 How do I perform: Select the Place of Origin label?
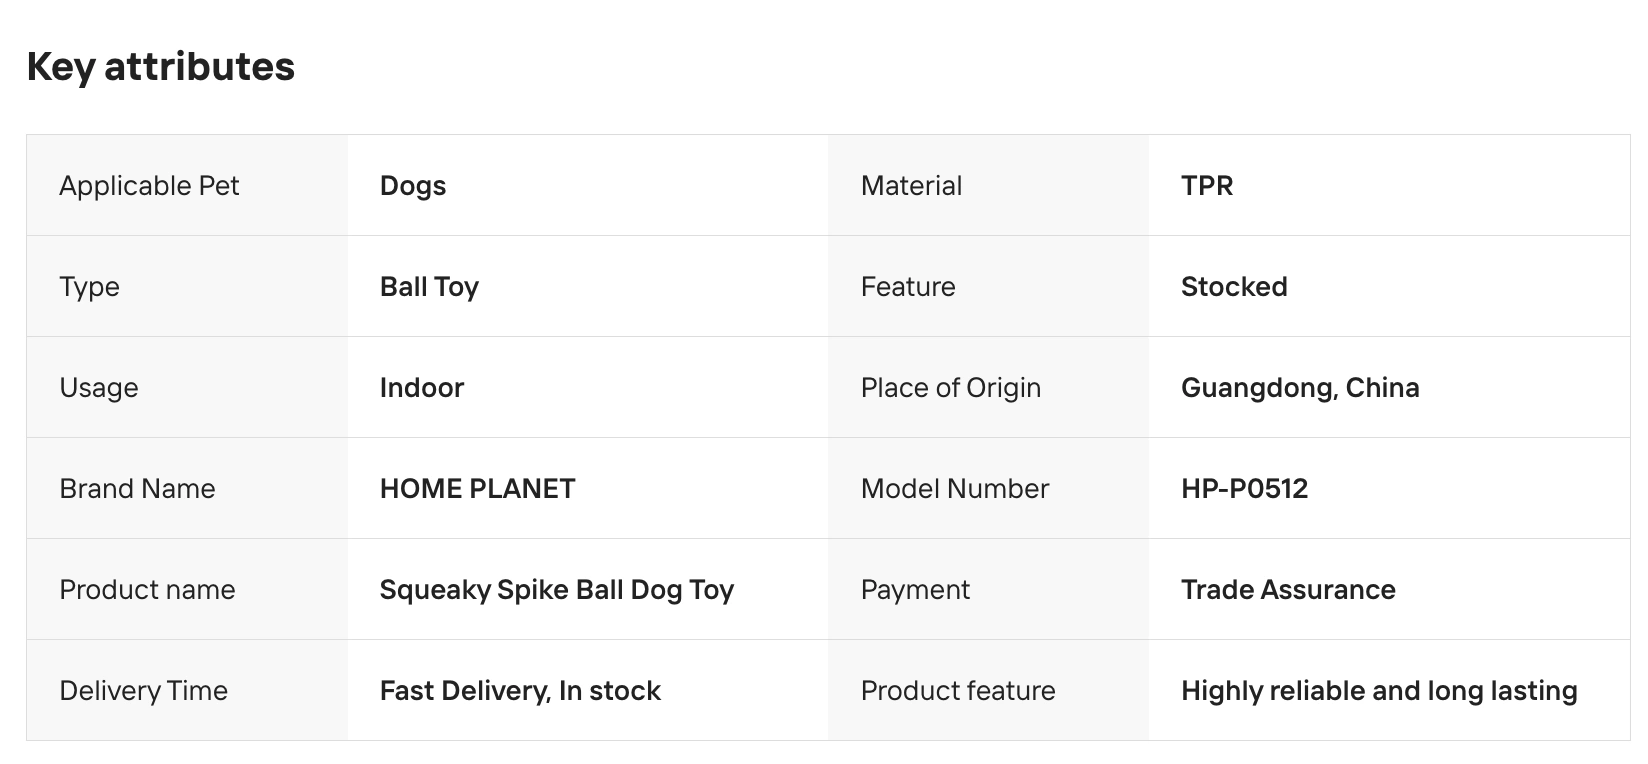pyautogui.click(x=950, y=388)
